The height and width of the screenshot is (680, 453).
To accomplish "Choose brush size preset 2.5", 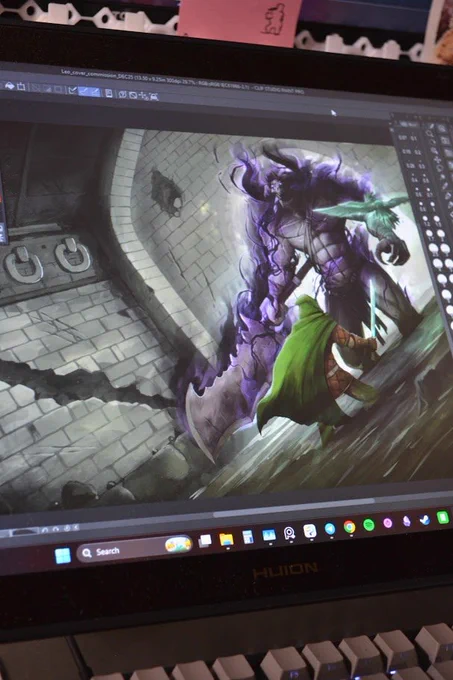I will point(434,250).
